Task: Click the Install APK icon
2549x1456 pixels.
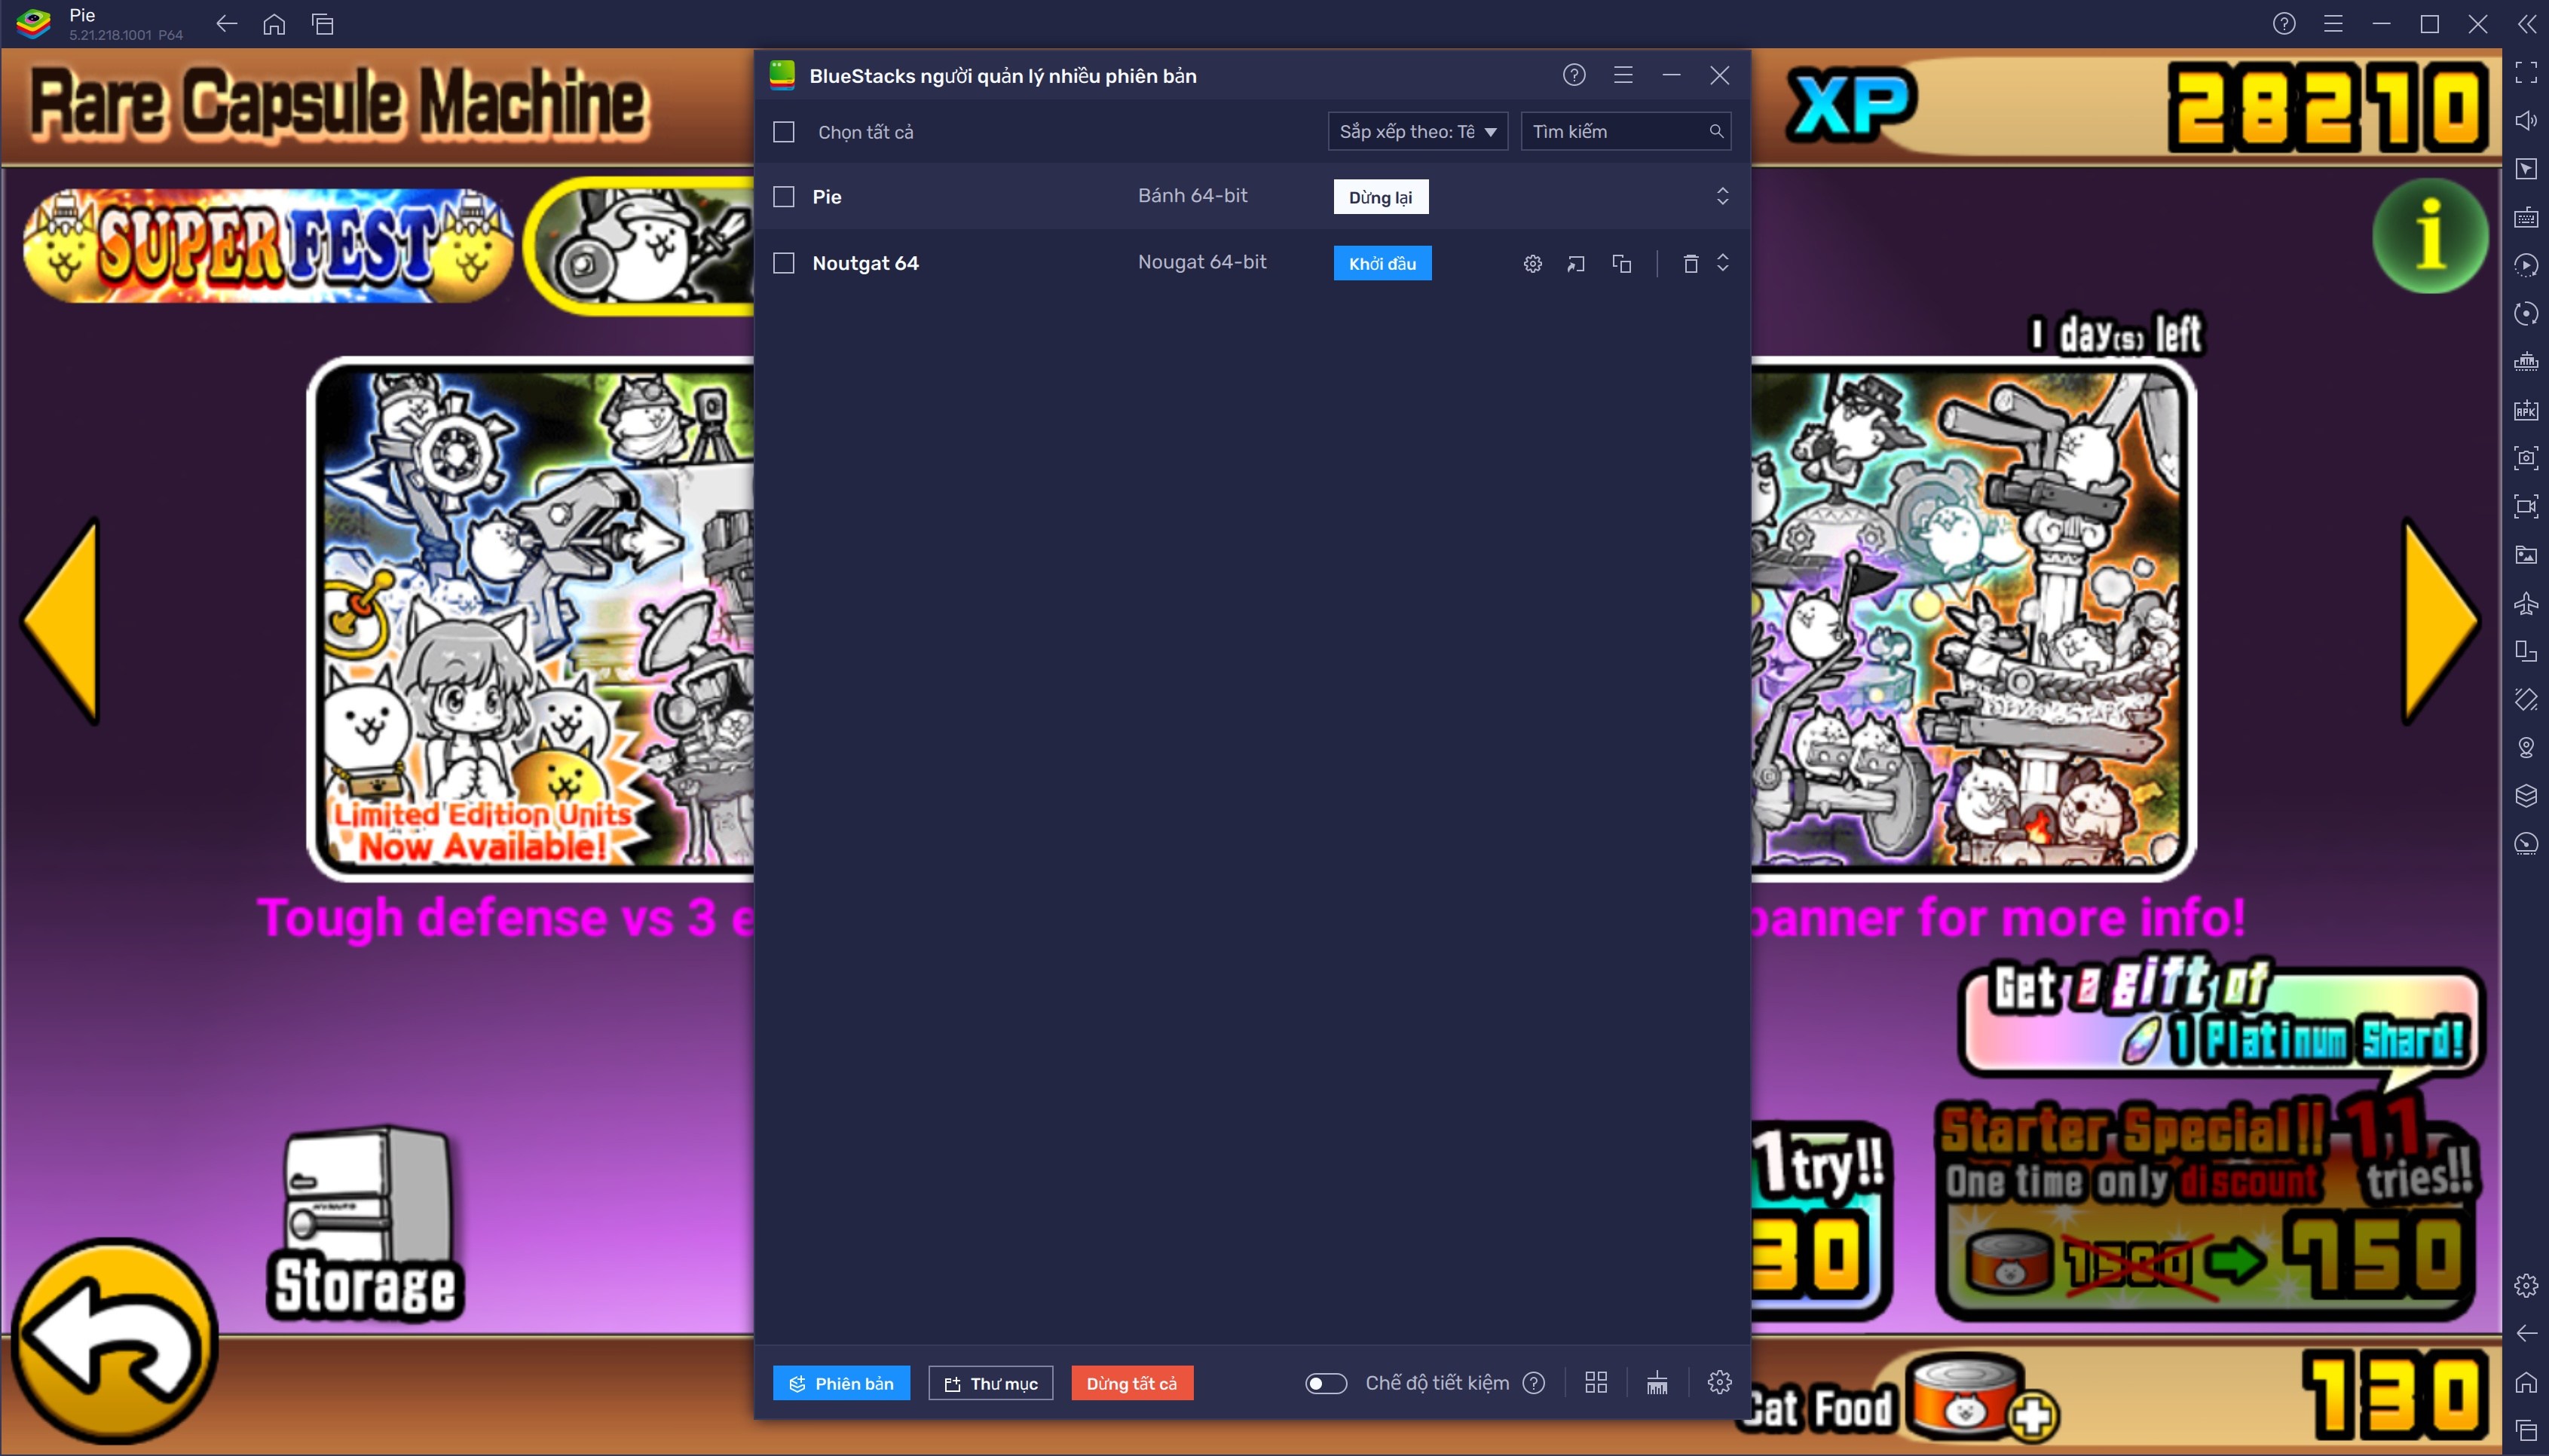Action: coord(2525,409)
